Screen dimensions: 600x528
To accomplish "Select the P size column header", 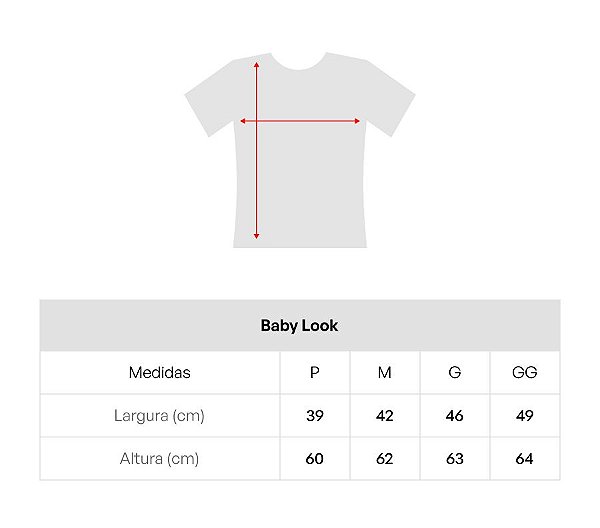I will click(315, 373).
